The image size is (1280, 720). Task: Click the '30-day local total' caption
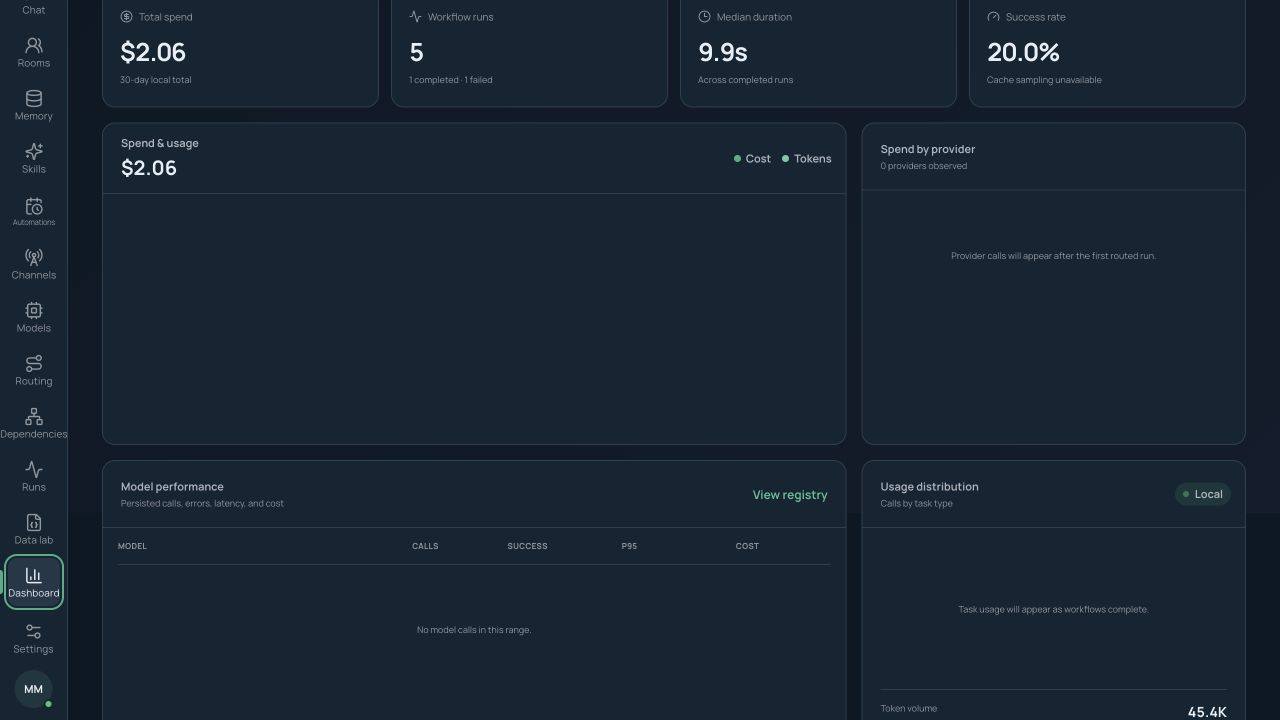(x=156, y=80)
